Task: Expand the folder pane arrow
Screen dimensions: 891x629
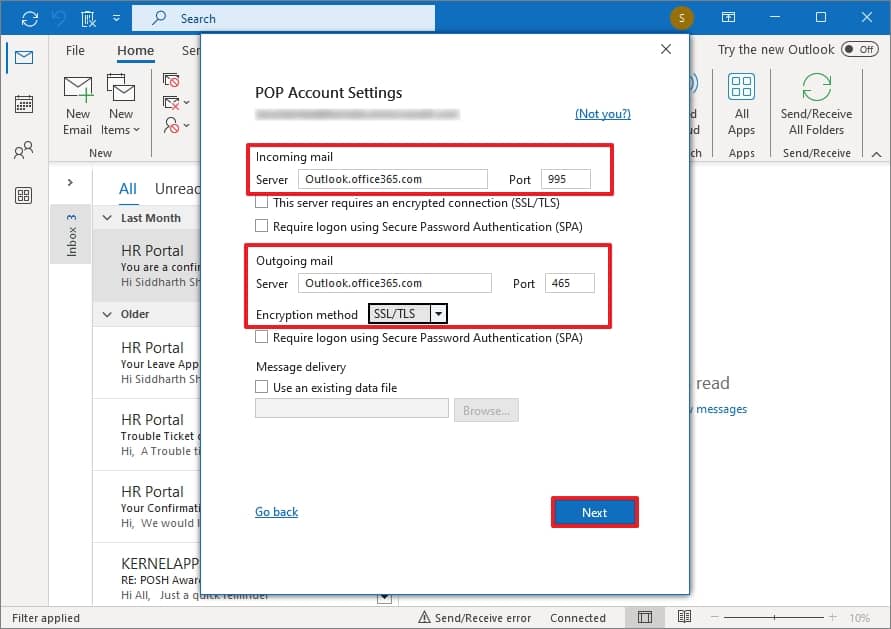Action: 70,182
